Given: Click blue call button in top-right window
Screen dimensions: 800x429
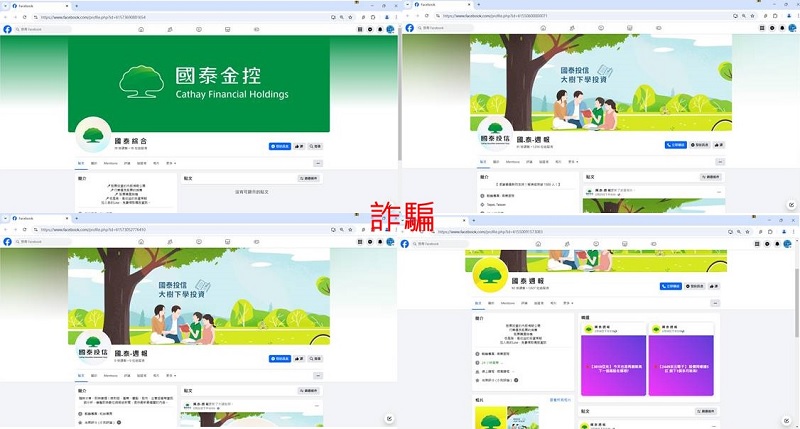Looking at the screenshot, I should 676,145.
